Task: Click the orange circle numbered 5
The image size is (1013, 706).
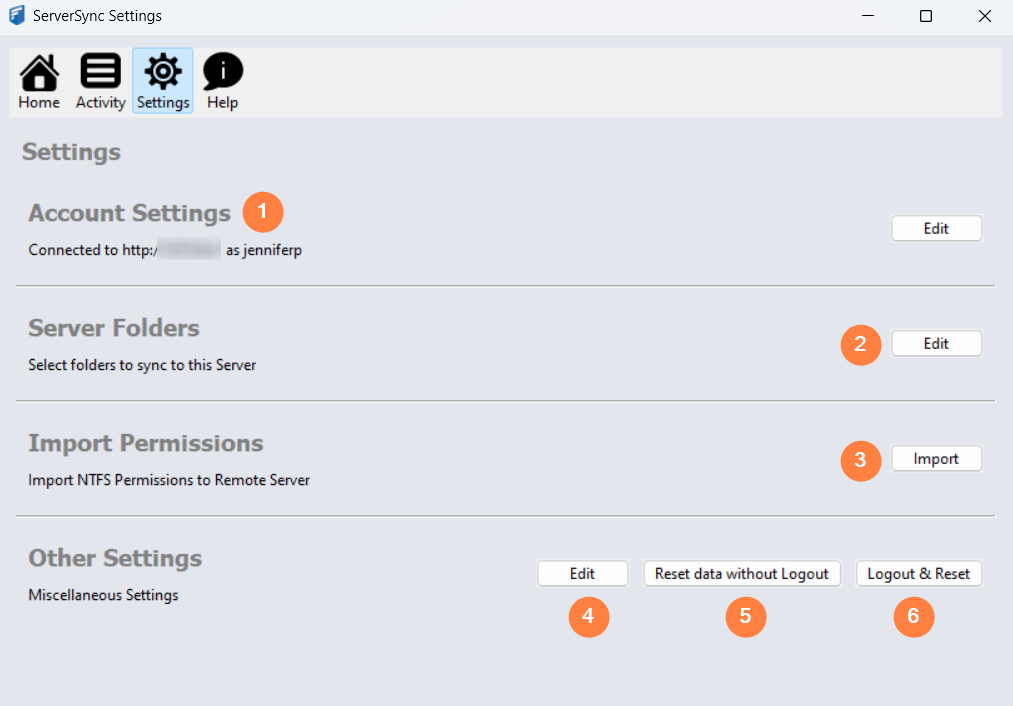Action: click(x=746, y=617)
